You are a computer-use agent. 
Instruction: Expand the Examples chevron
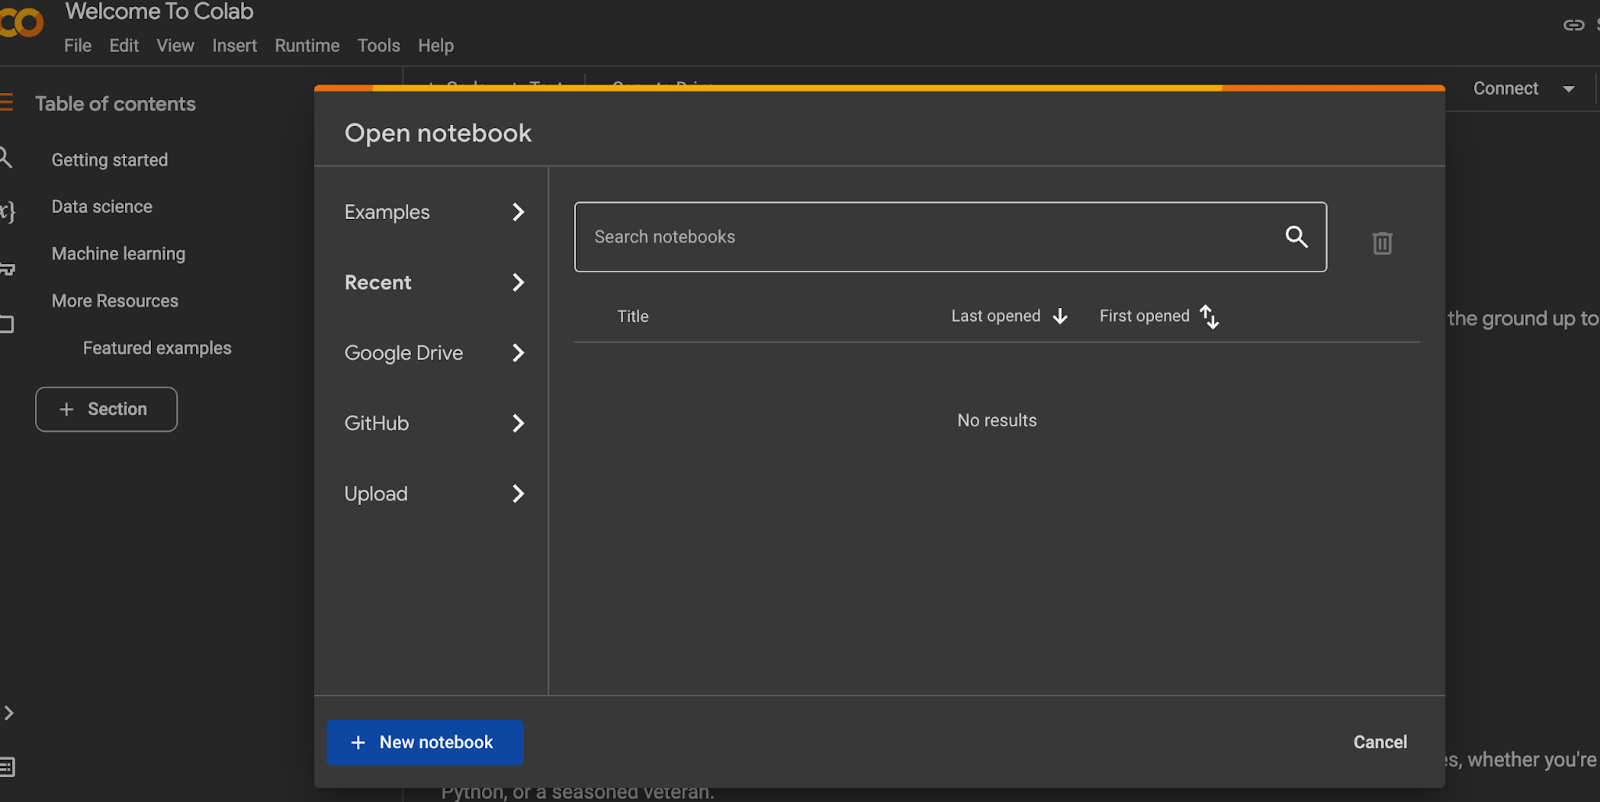click(518, 212)
